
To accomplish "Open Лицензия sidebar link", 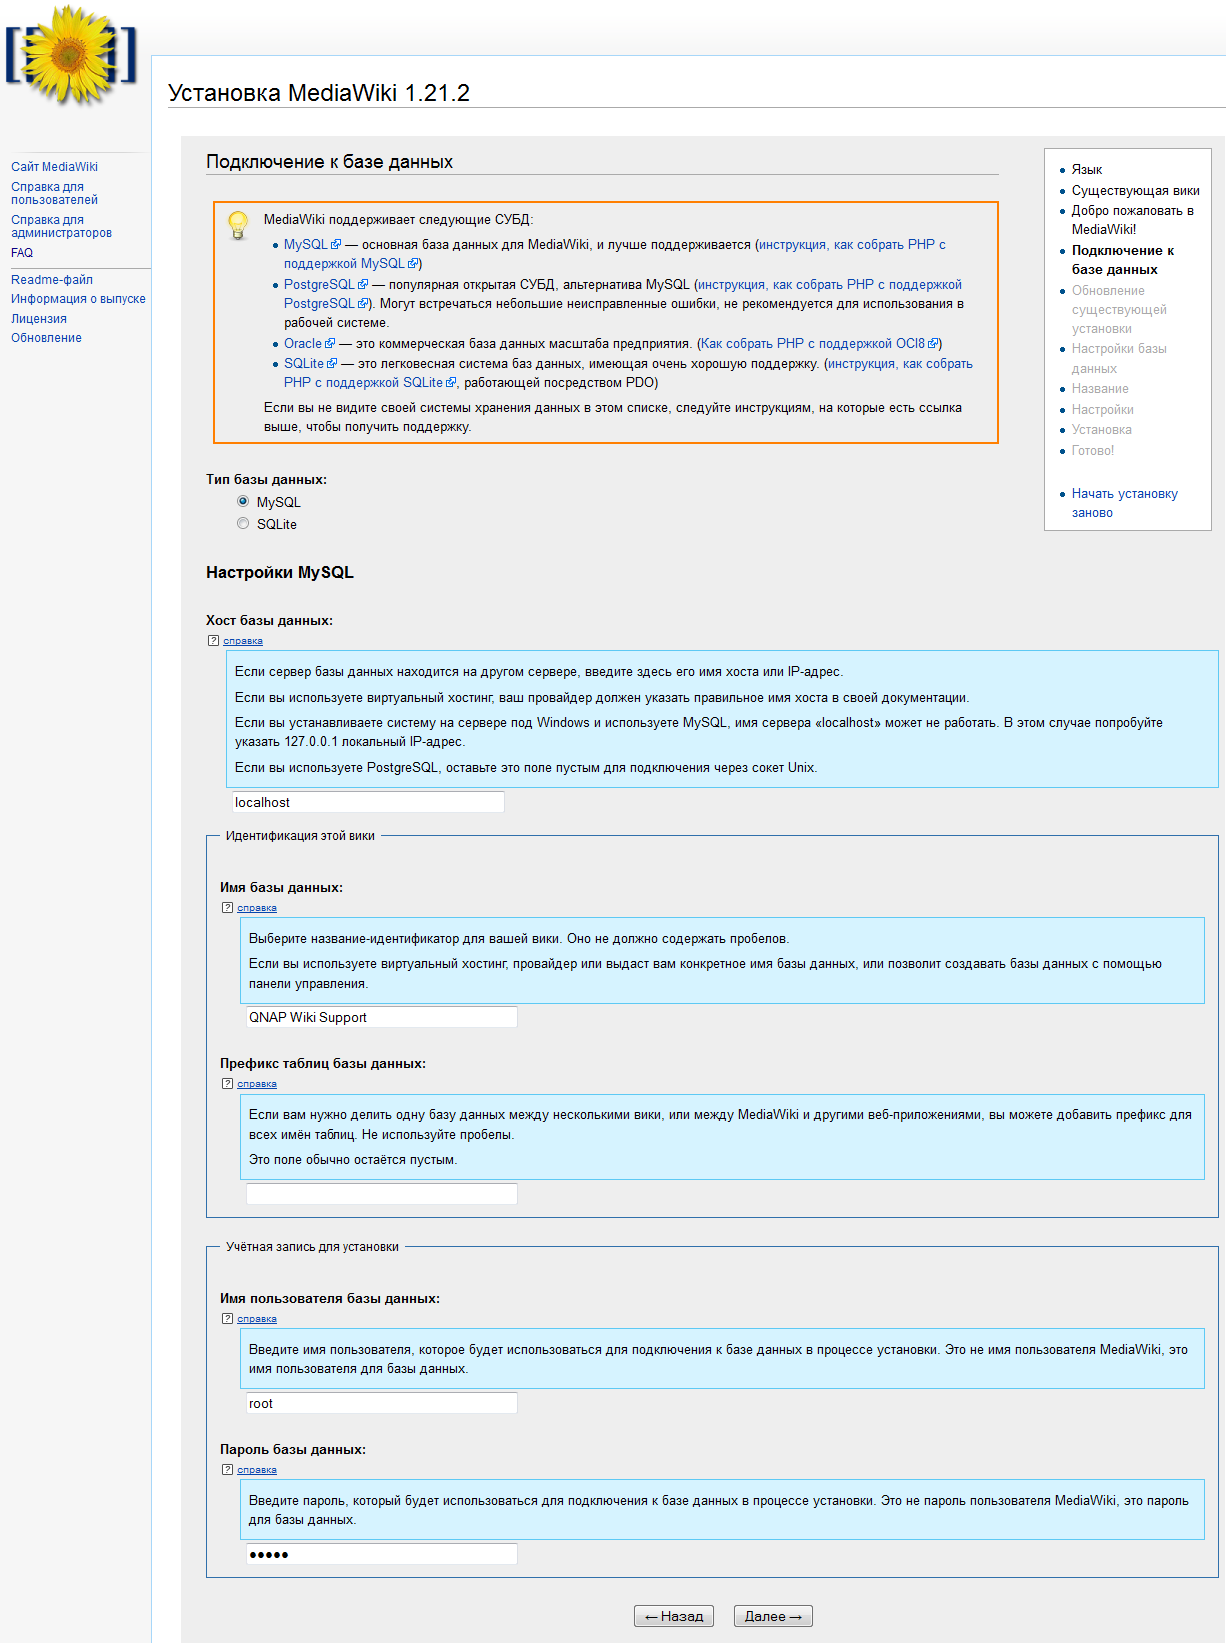I will (x=39, y=319).
